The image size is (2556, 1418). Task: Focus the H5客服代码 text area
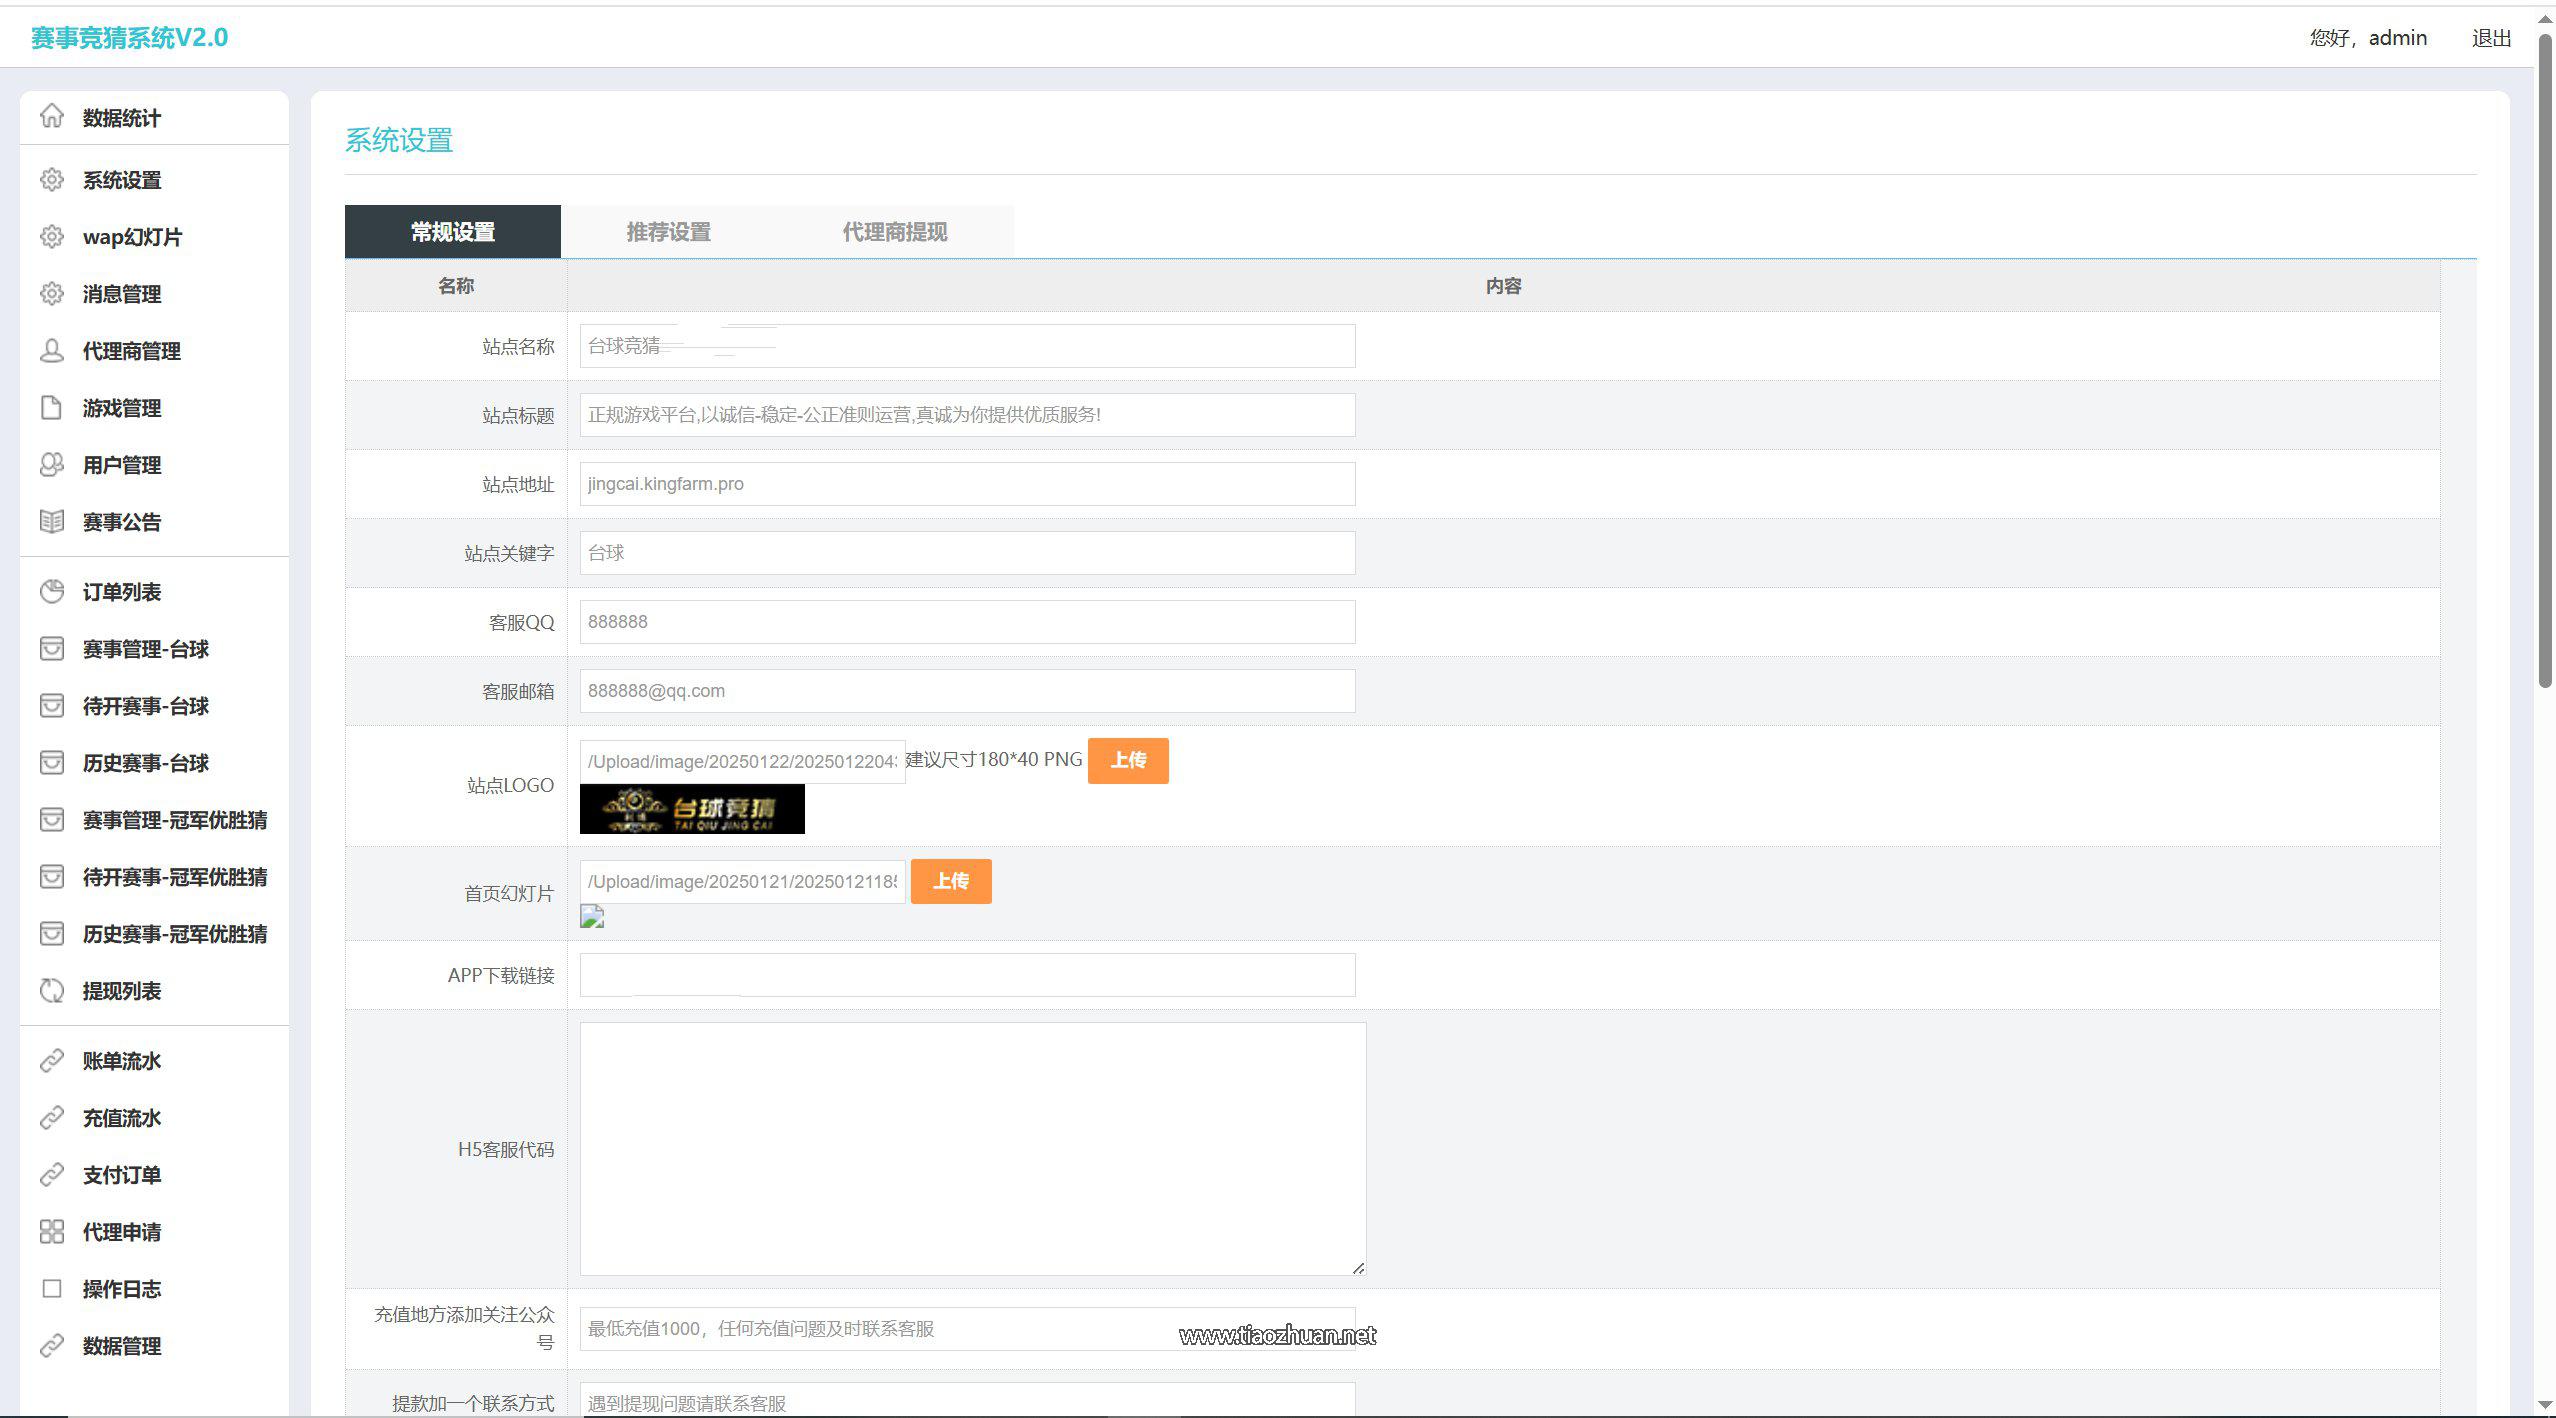click(972, 1148)
